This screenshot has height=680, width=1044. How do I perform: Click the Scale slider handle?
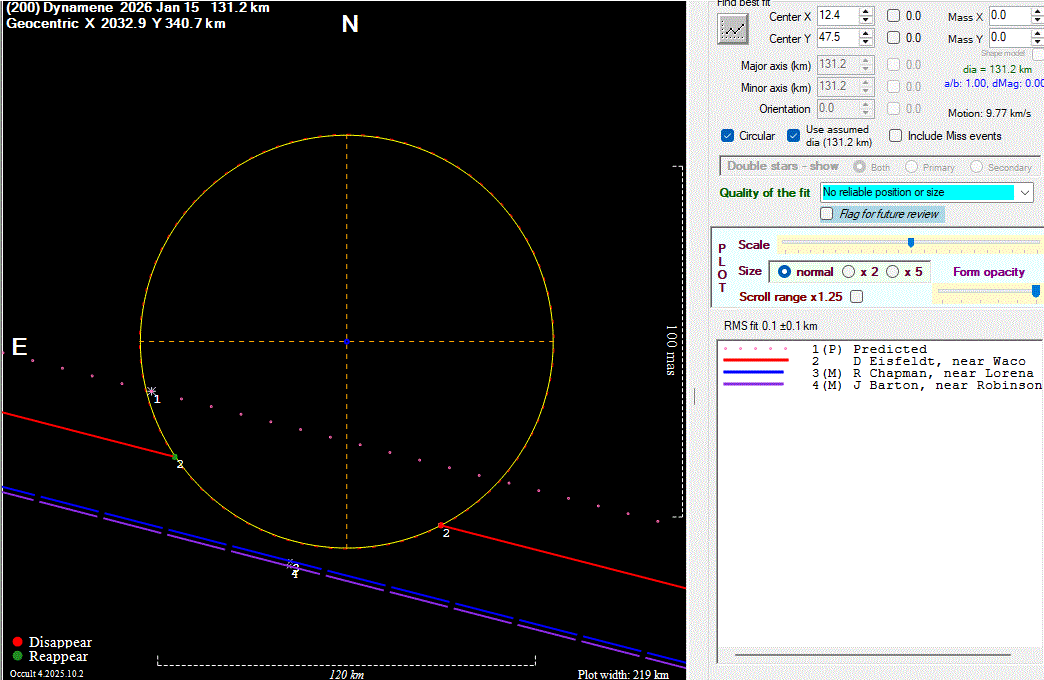click(x=911, y=242)
